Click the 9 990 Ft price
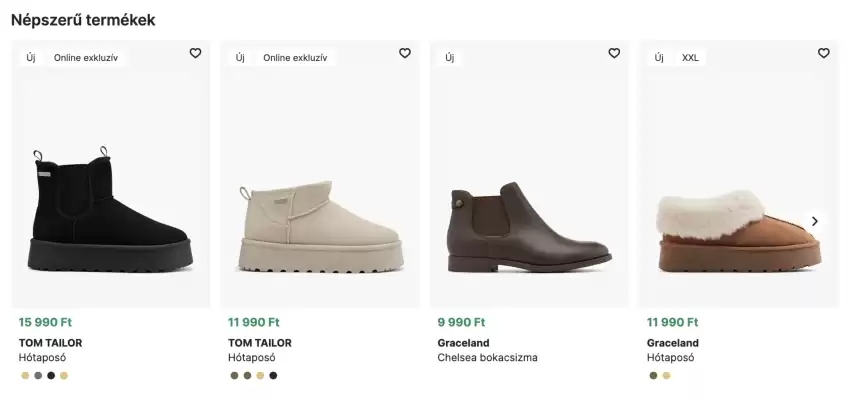The height and width of the screenshot is (400, 853). coord(461,322)
